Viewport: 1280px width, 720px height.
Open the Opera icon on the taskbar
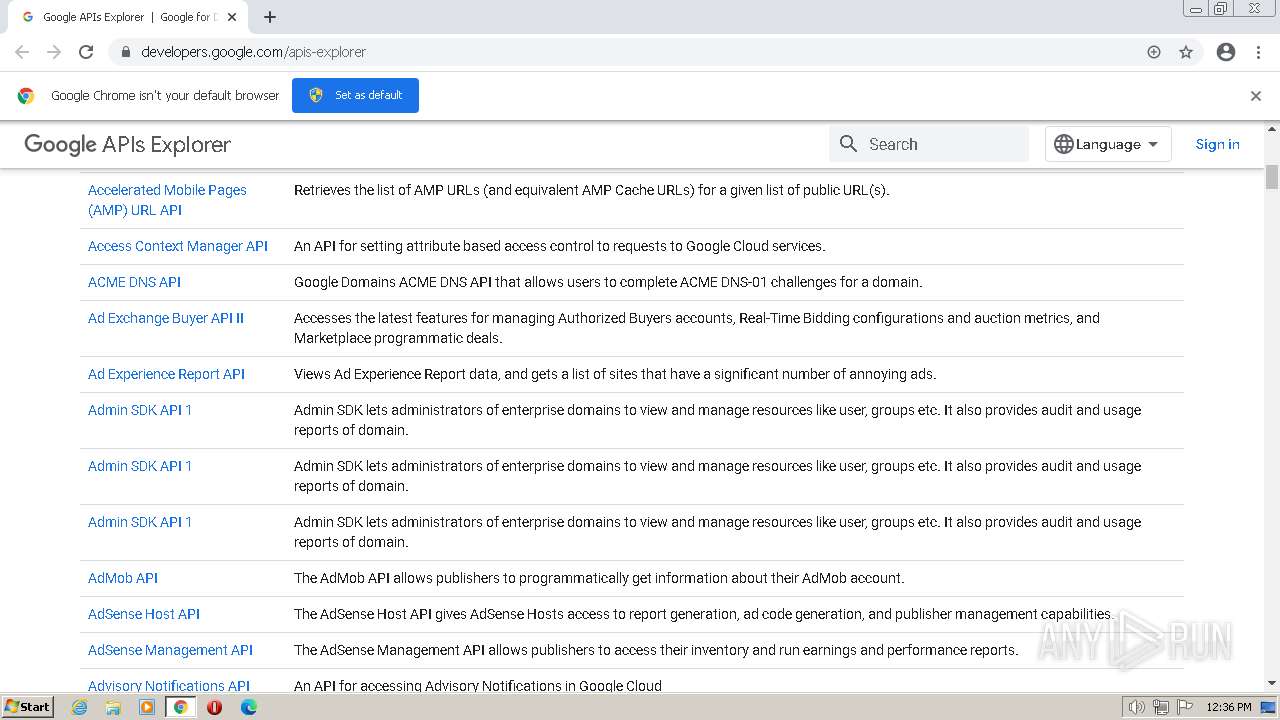tap(214, 707)
